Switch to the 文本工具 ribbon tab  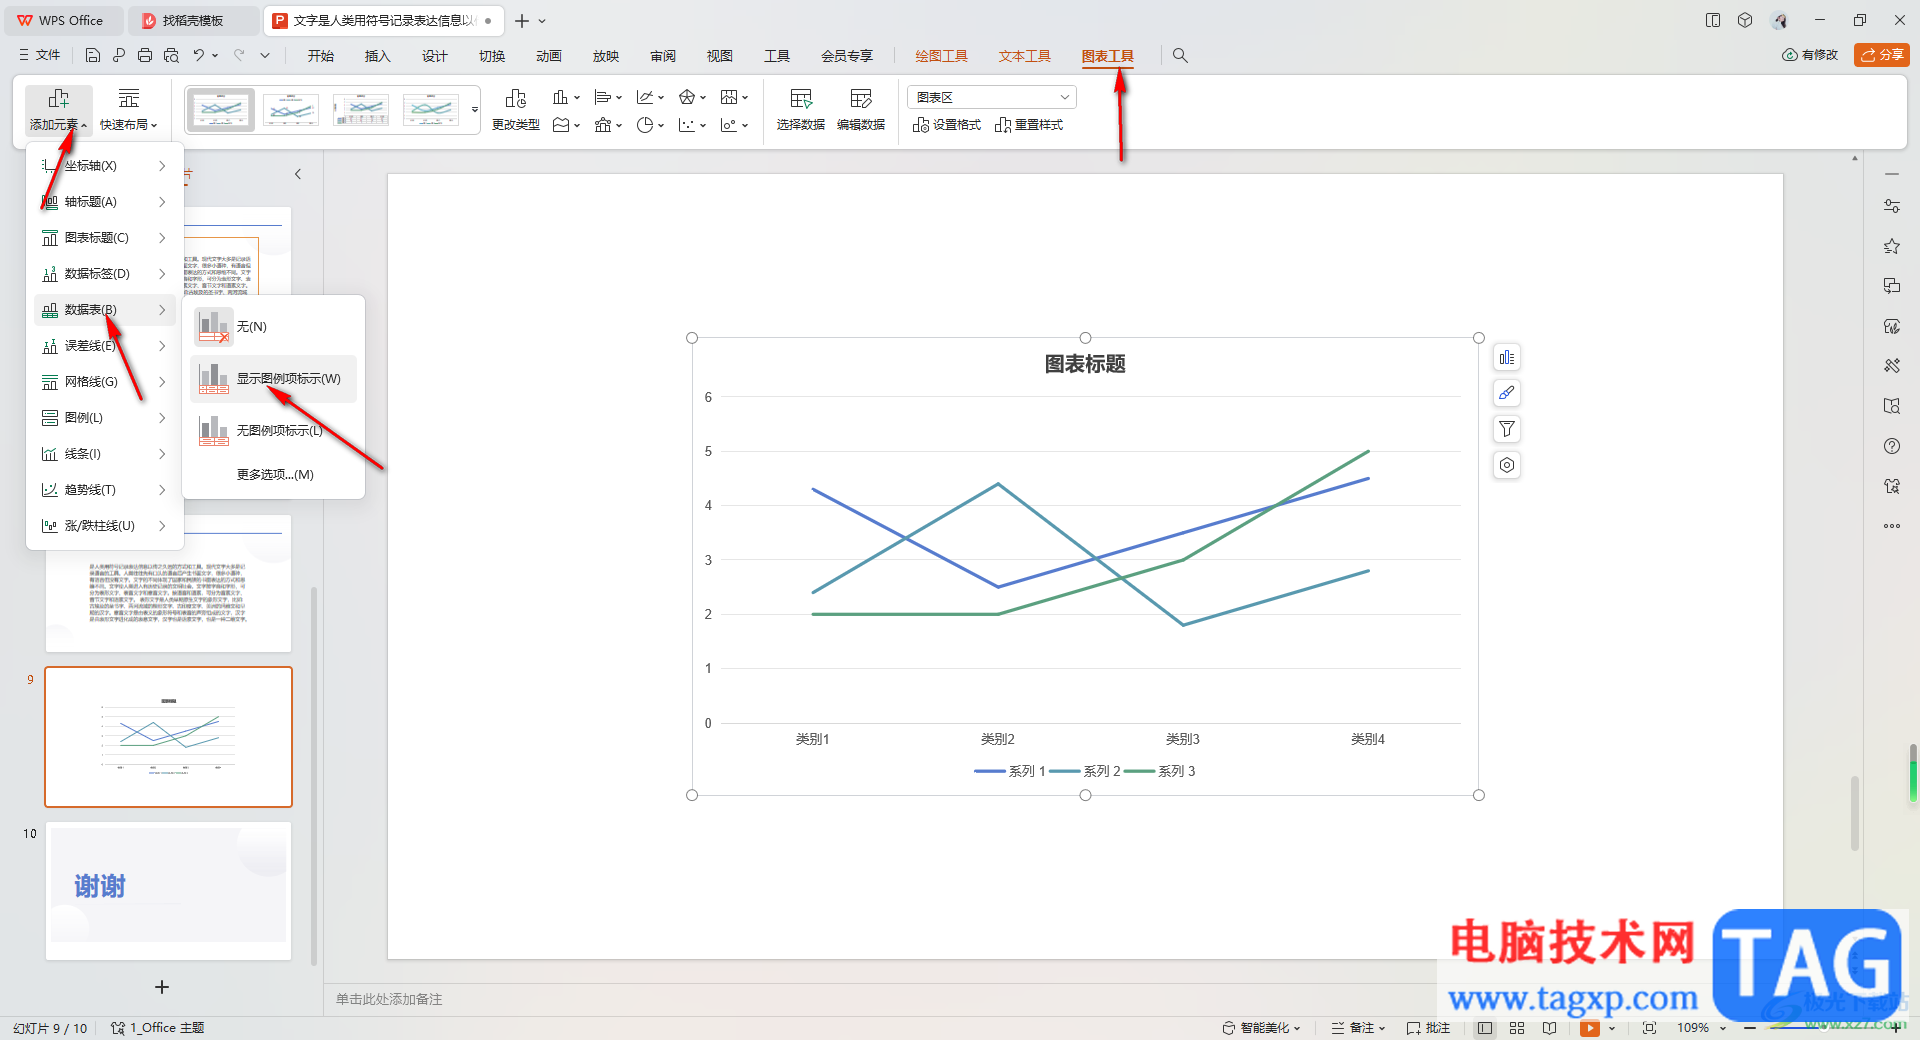[x=1024, y=56]
